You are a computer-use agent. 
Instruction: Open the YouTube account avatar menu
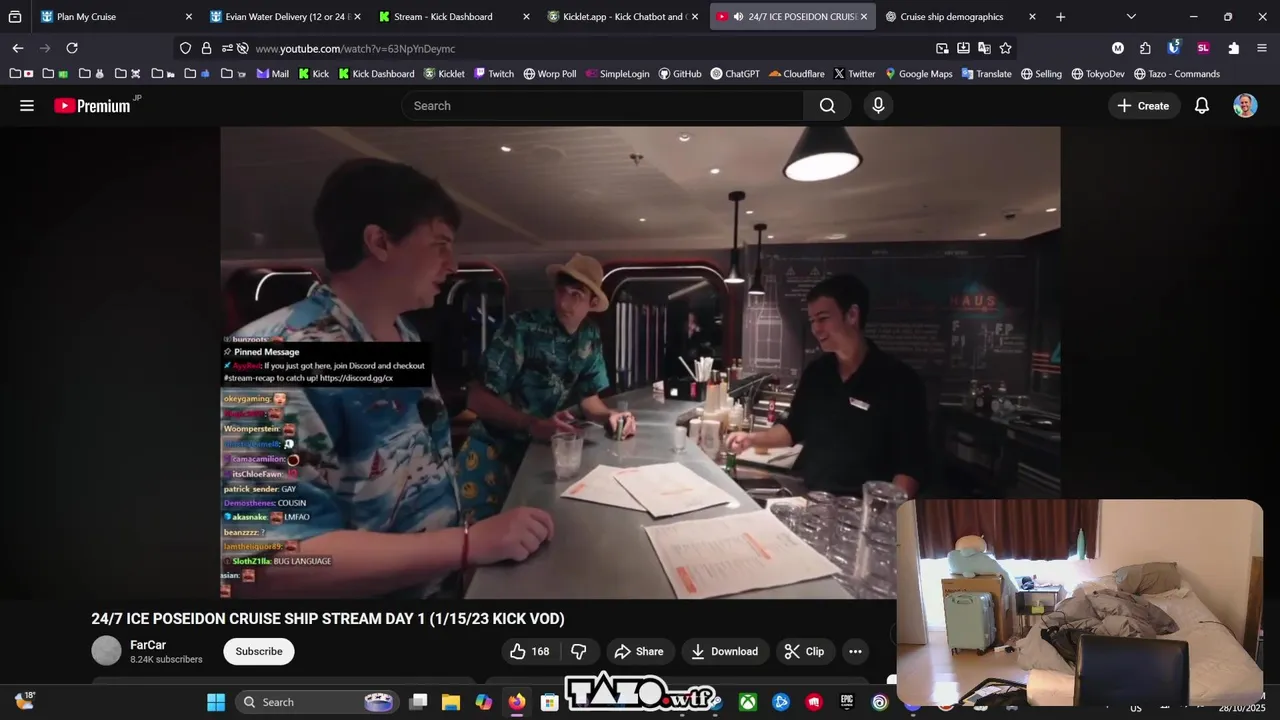[x=1245, y=105]
